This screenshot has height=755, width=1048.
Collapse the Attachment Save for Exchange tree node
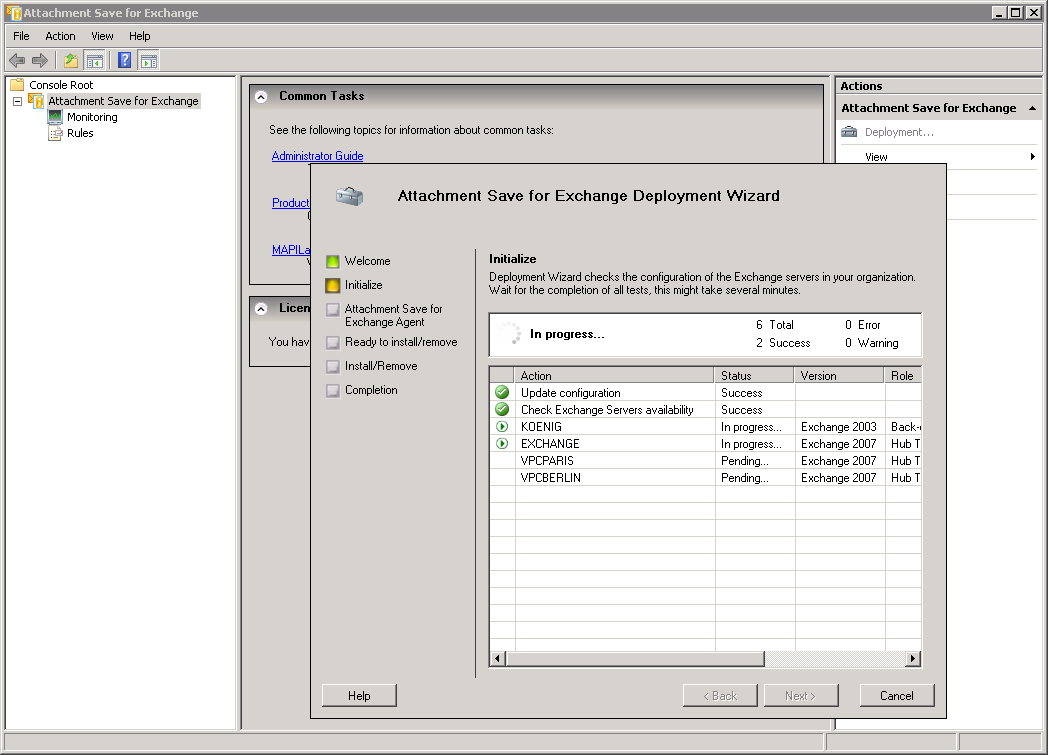18,102
